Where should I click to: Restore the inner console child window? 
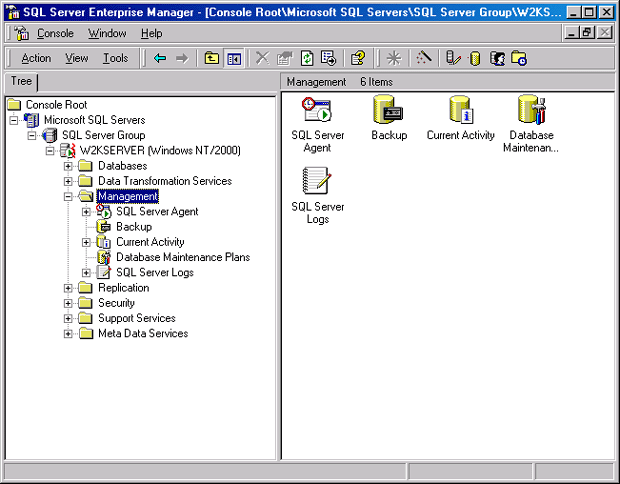[588, 32]
